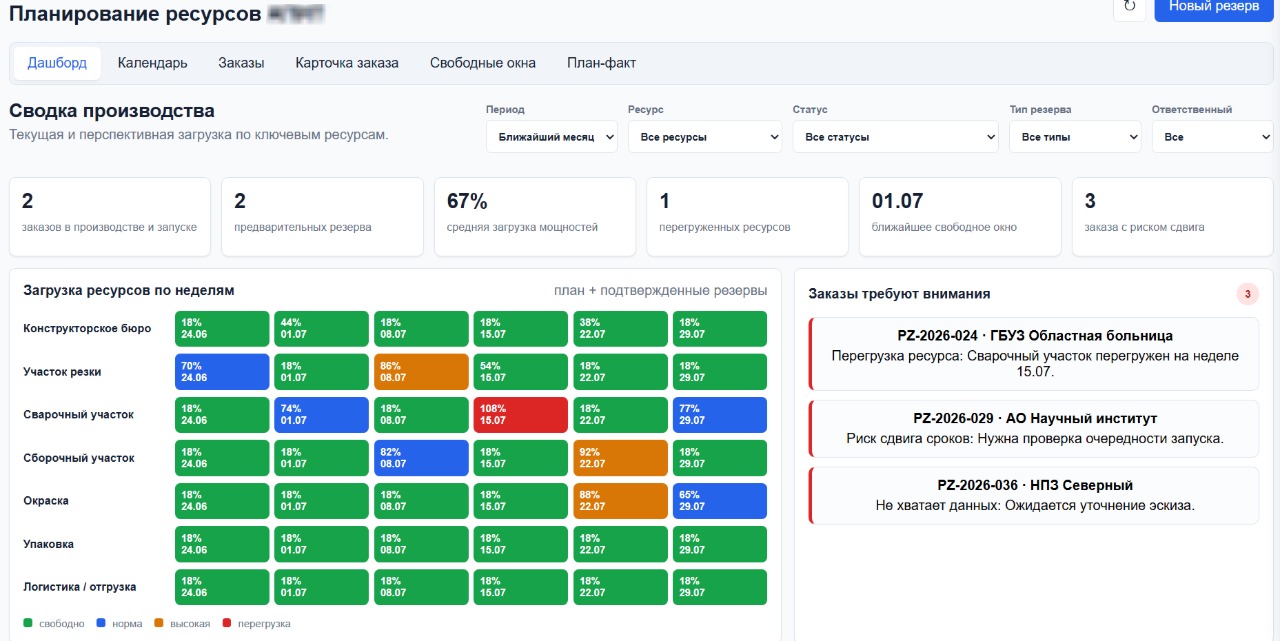Open the Заказы tab
This screenshot has height=641, width=1280.
[241, 63]
